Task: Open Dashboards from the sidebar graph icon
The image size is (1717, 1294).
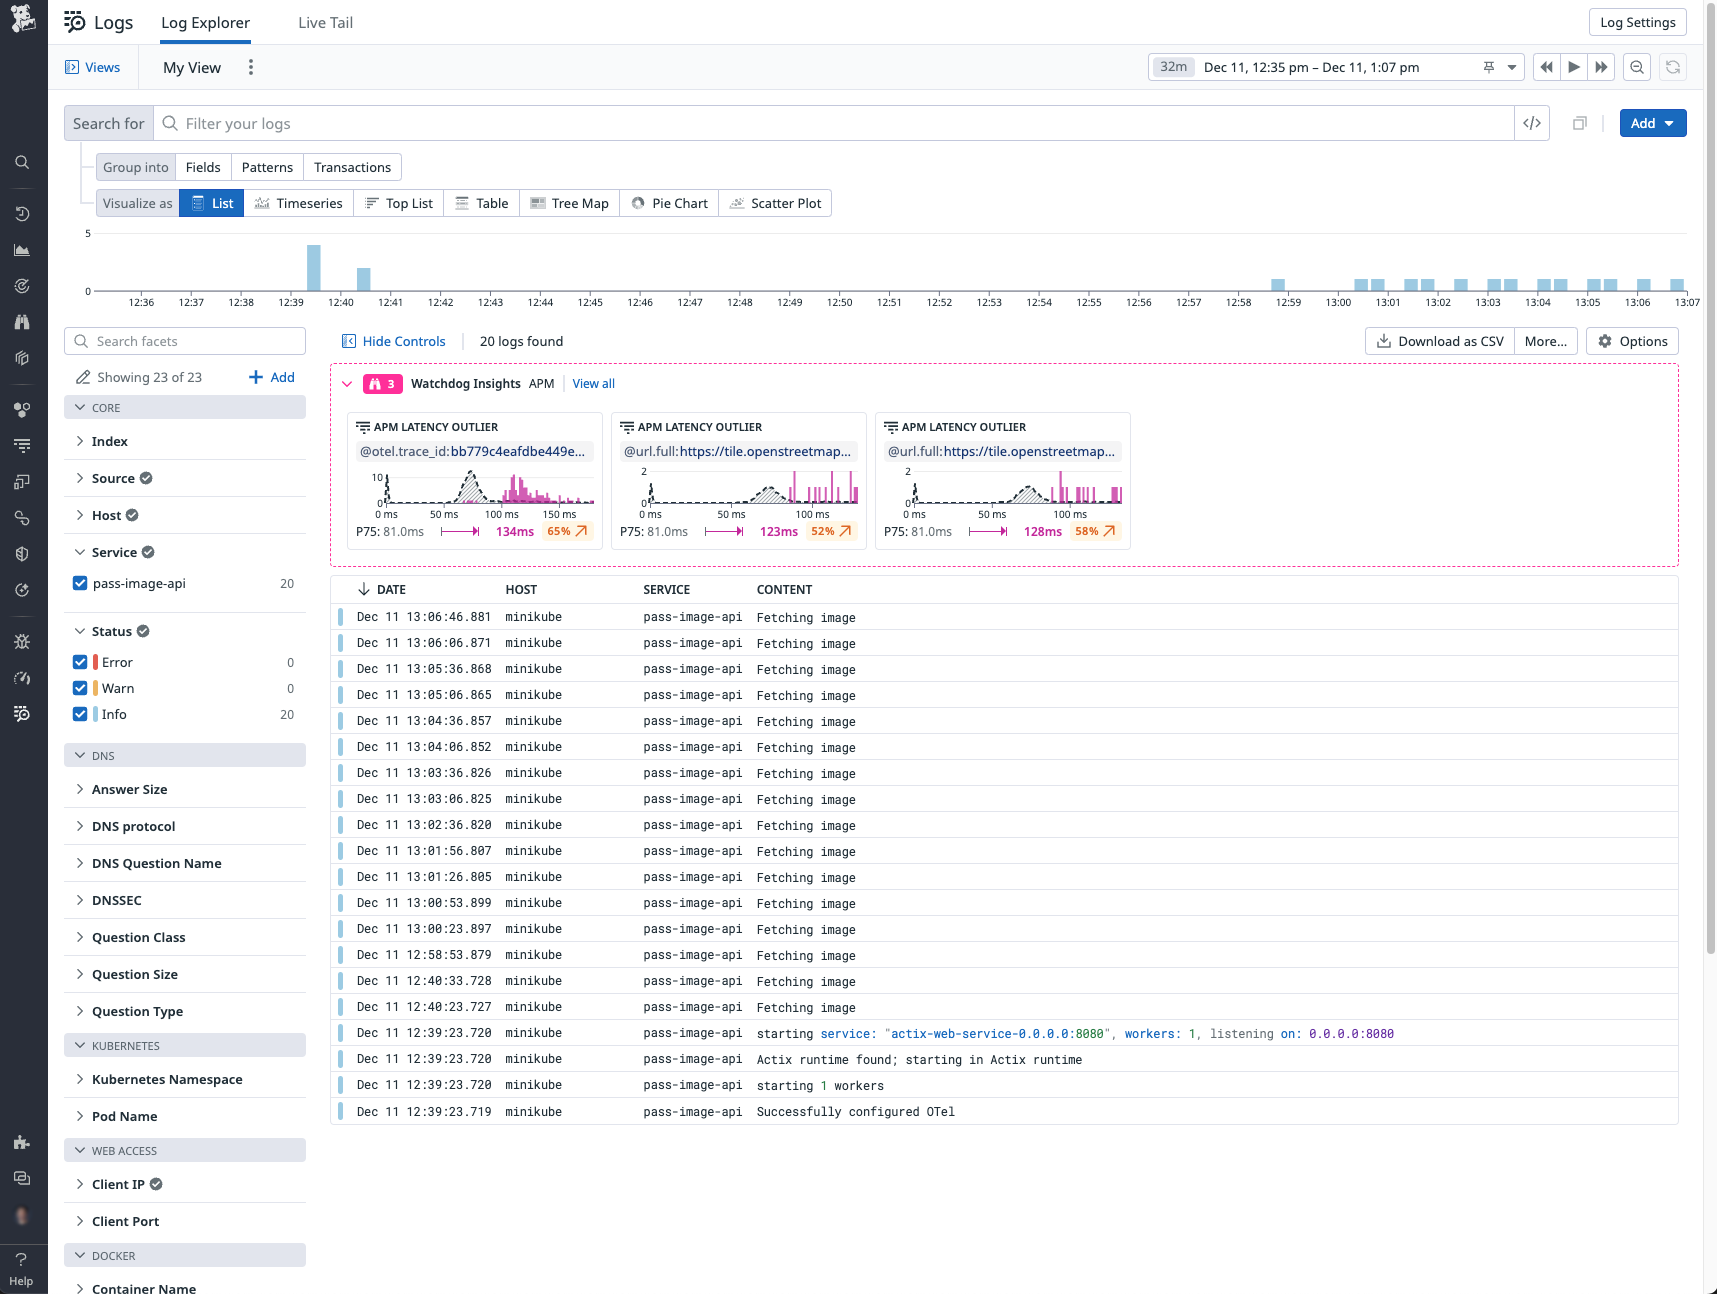Action: point(22,250)
